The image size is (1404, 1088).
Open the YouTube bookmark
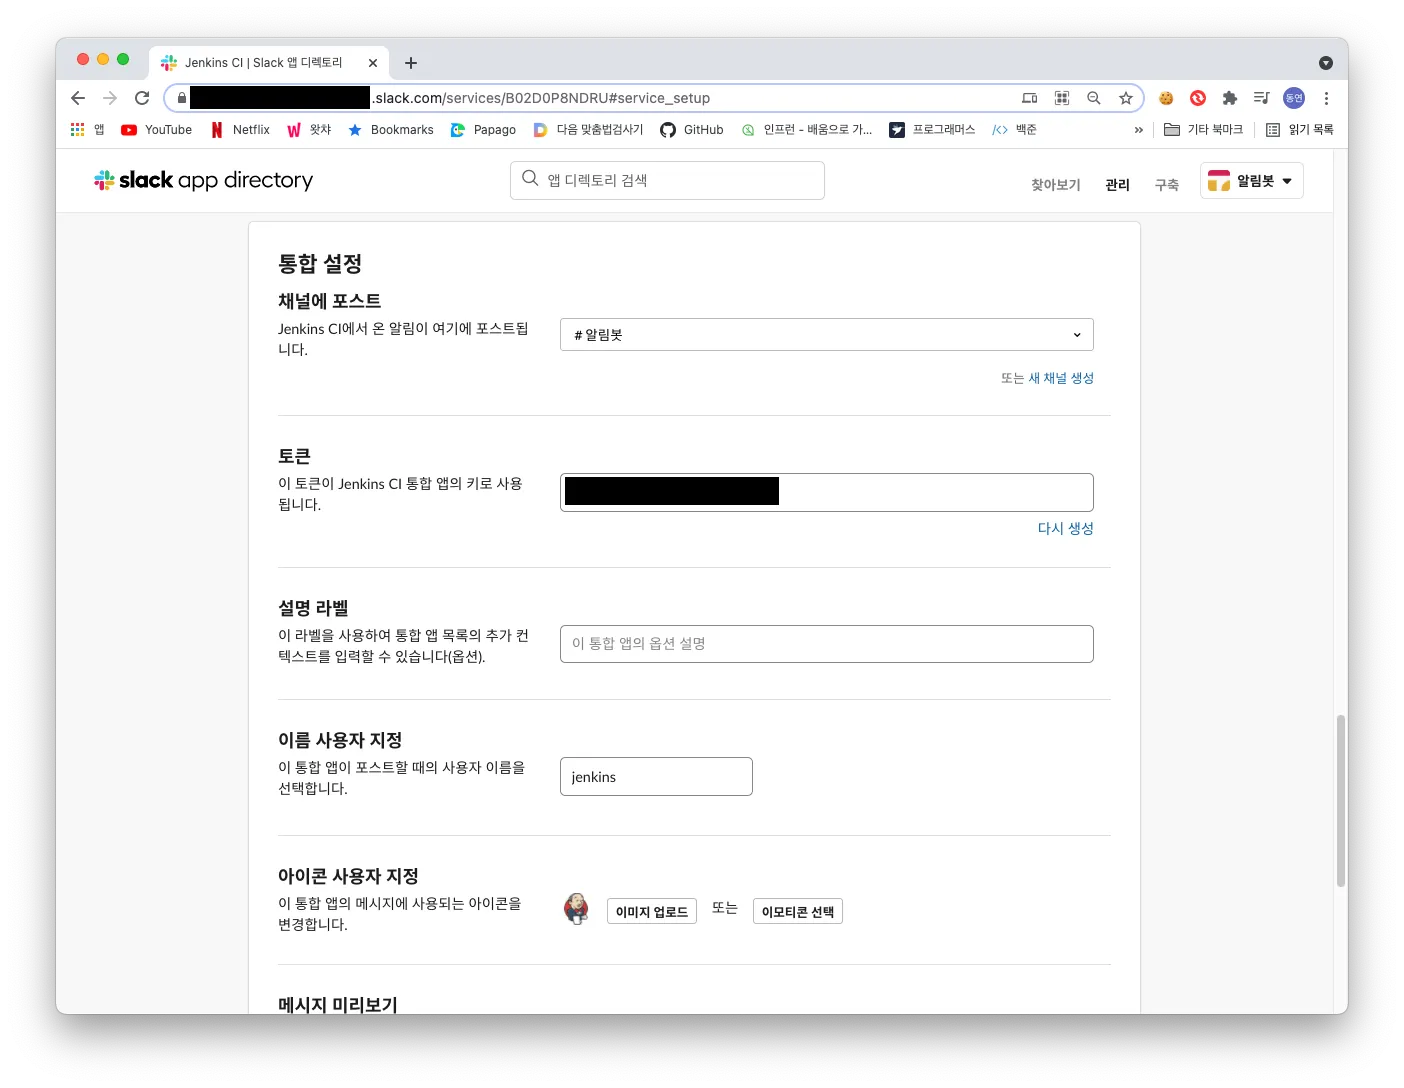click(156, 130)
